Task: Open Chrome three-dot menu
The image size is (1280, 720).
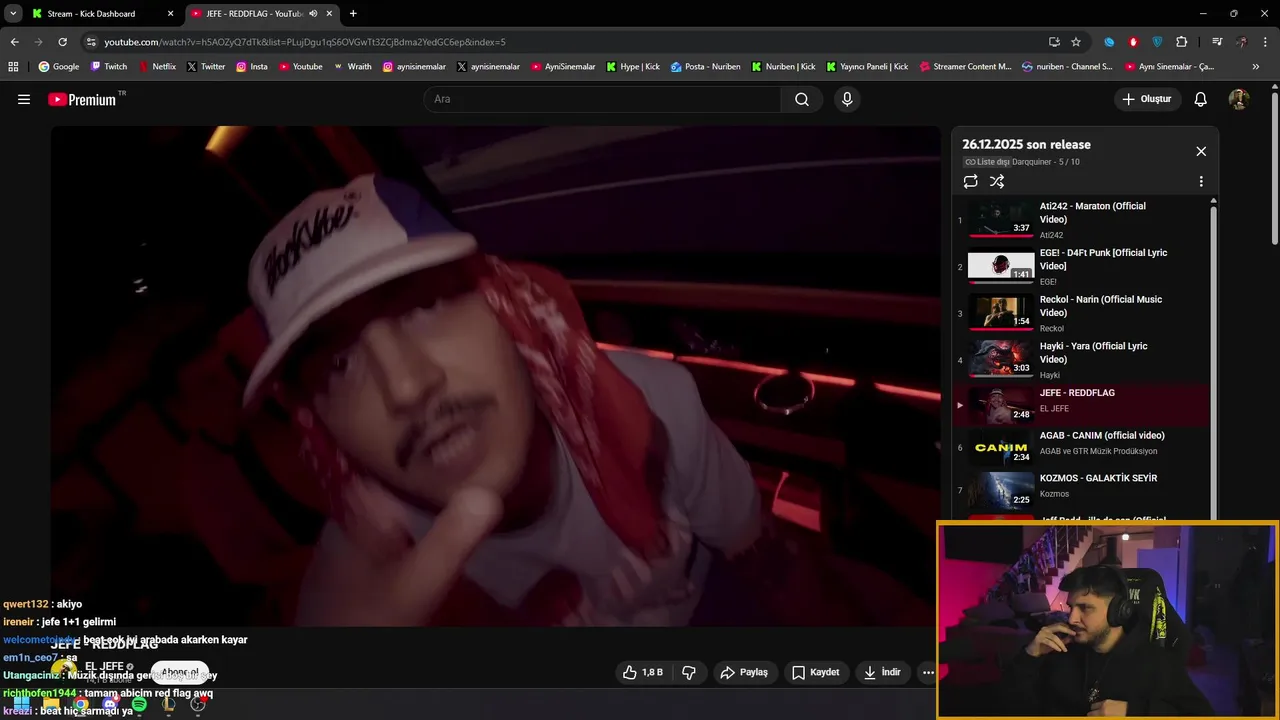Action: 1265,42
